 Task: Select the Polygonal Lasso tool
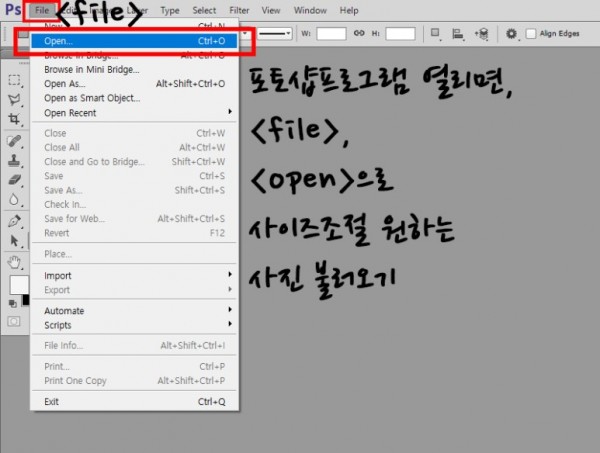click(x=14, y=99)
